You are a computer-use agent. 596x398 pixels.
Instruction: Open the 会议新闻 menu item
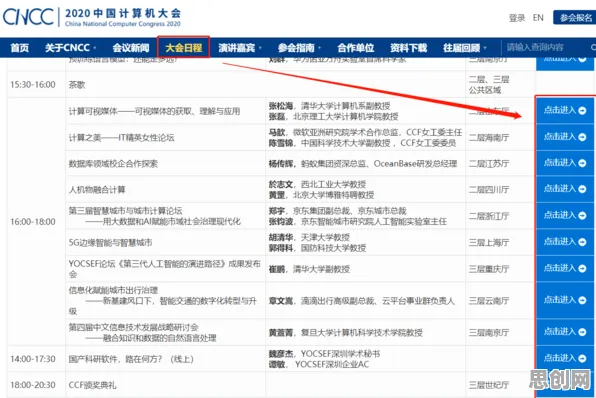pos(131,48)
